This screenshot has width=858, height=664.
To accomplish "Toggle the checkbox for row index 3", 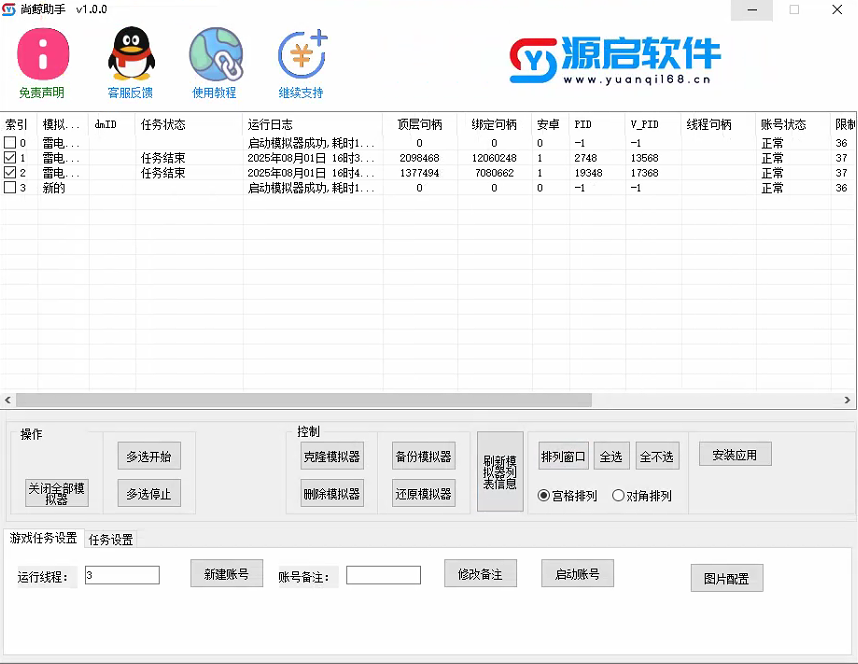I will pyautogui.click(x=10, y=188).
